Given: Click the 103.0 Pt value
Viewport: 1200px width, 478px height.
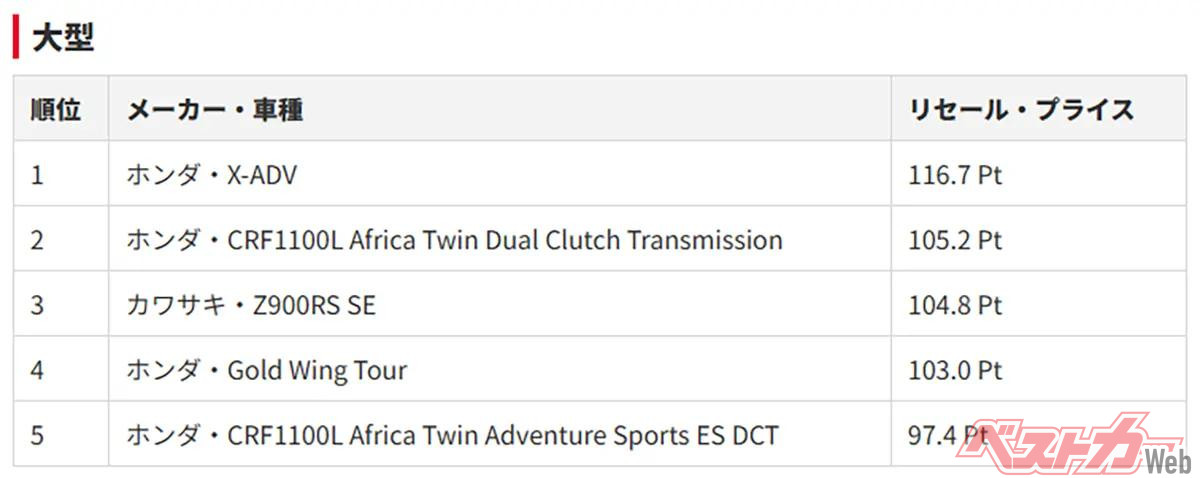Looking at the screenshot, I should click(955, 370).
